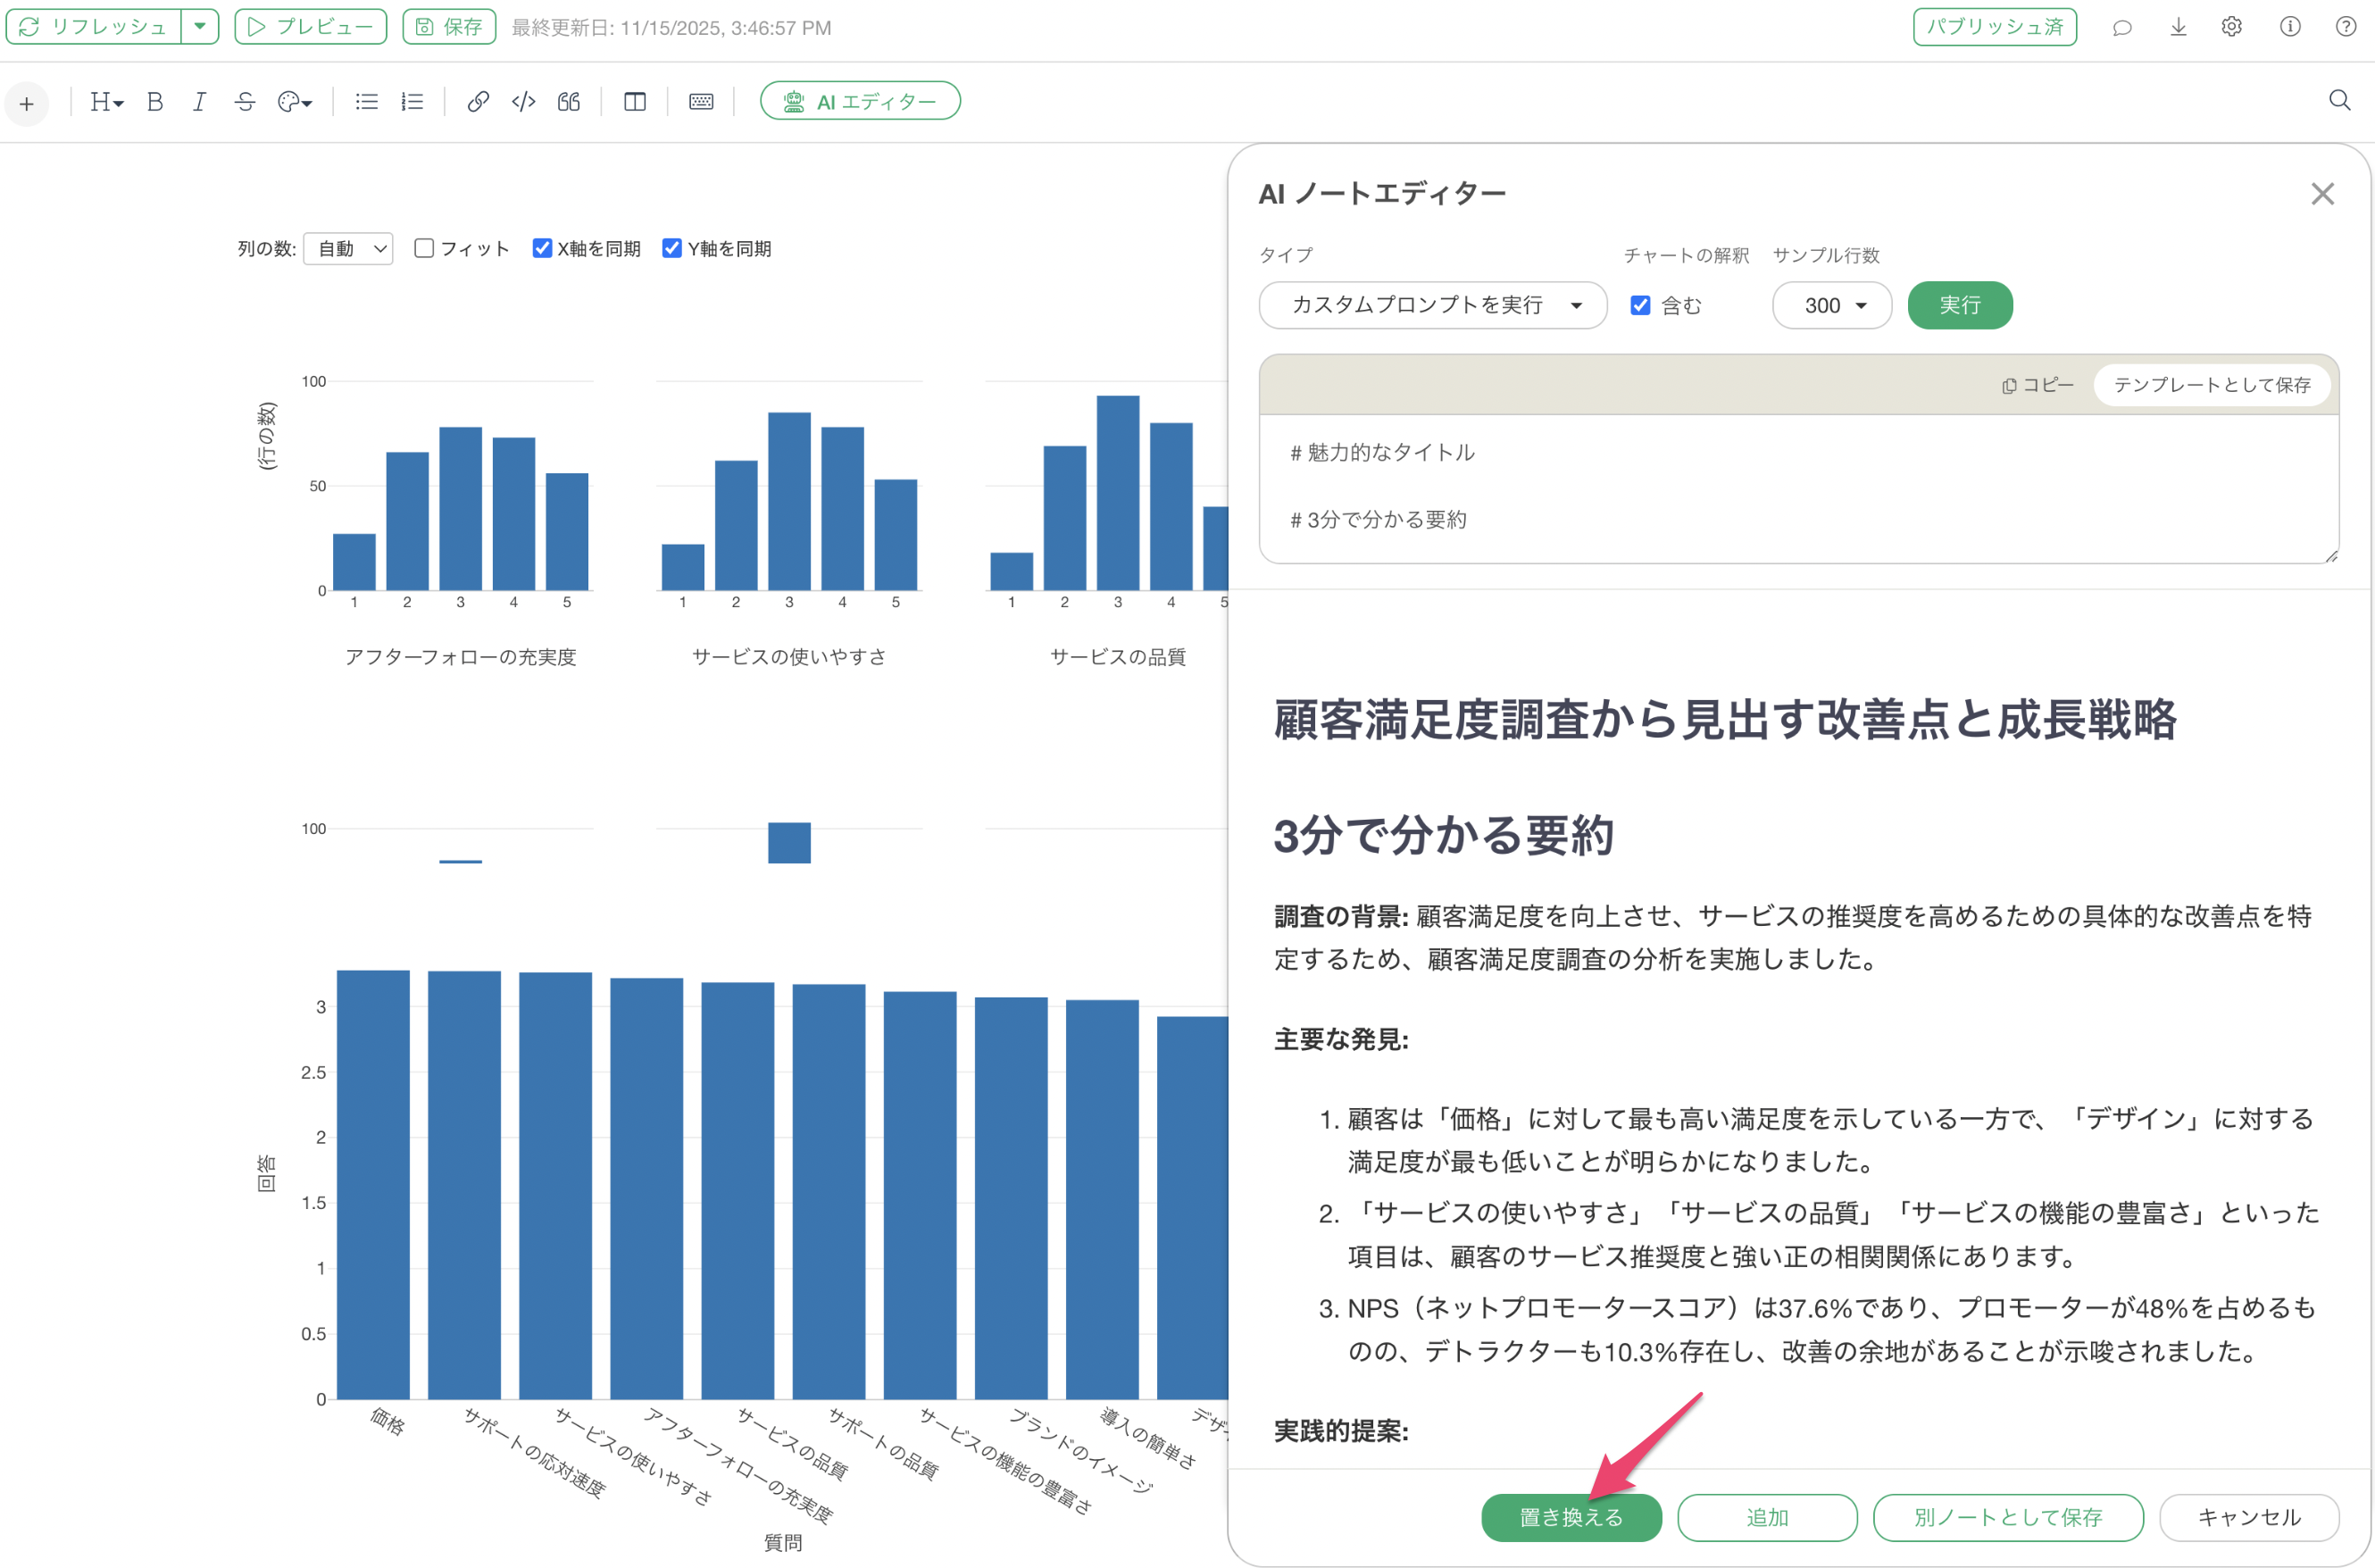Open the comments speech bubble icon
The image size is (2375, 1568).
[2121, 28]
